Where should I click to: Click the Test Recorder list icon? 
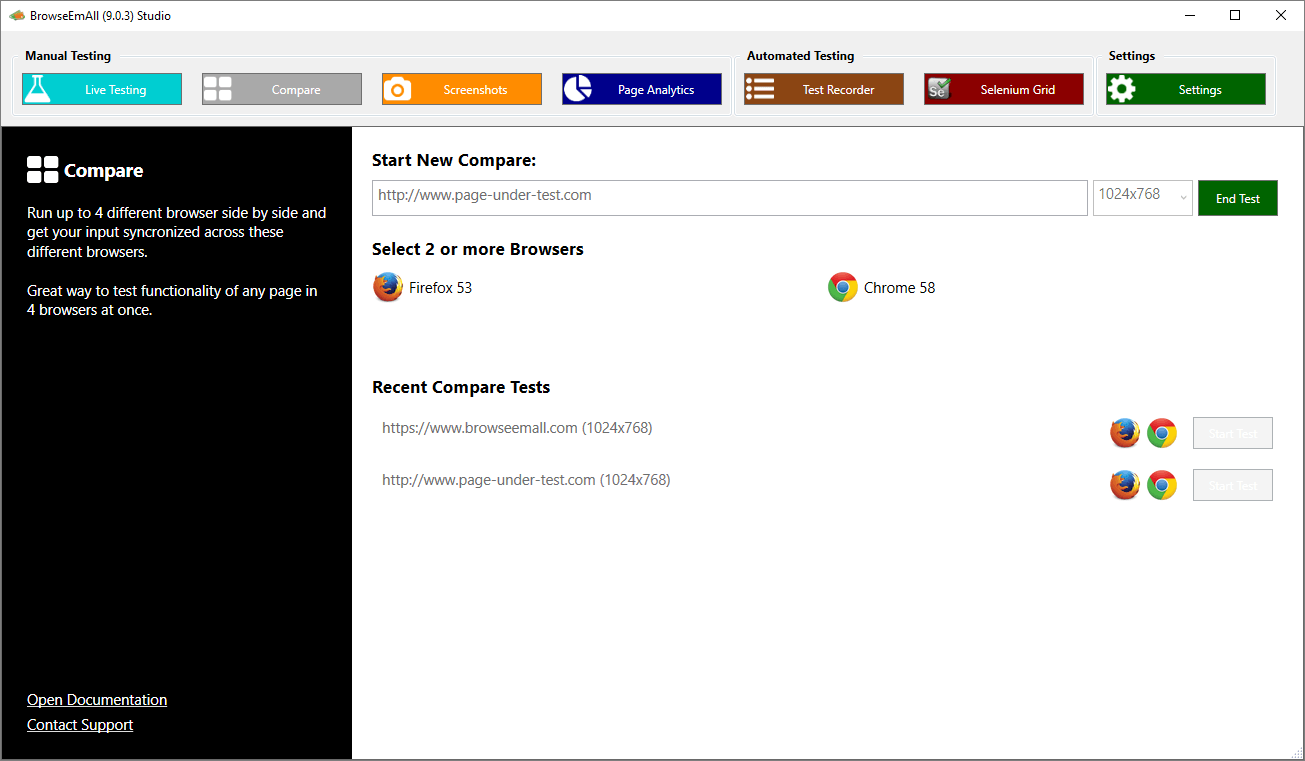pyautogui.click(x=760, y=89)
